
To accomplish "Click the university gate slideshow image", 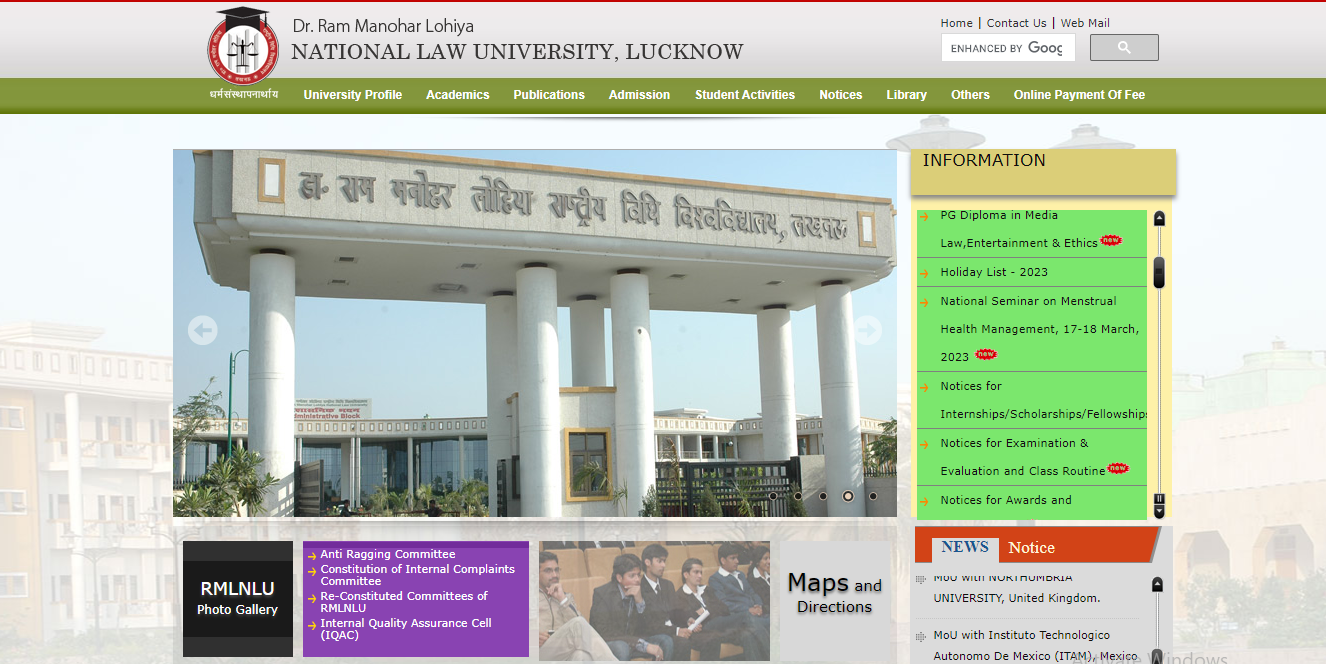I will point(535,333).
